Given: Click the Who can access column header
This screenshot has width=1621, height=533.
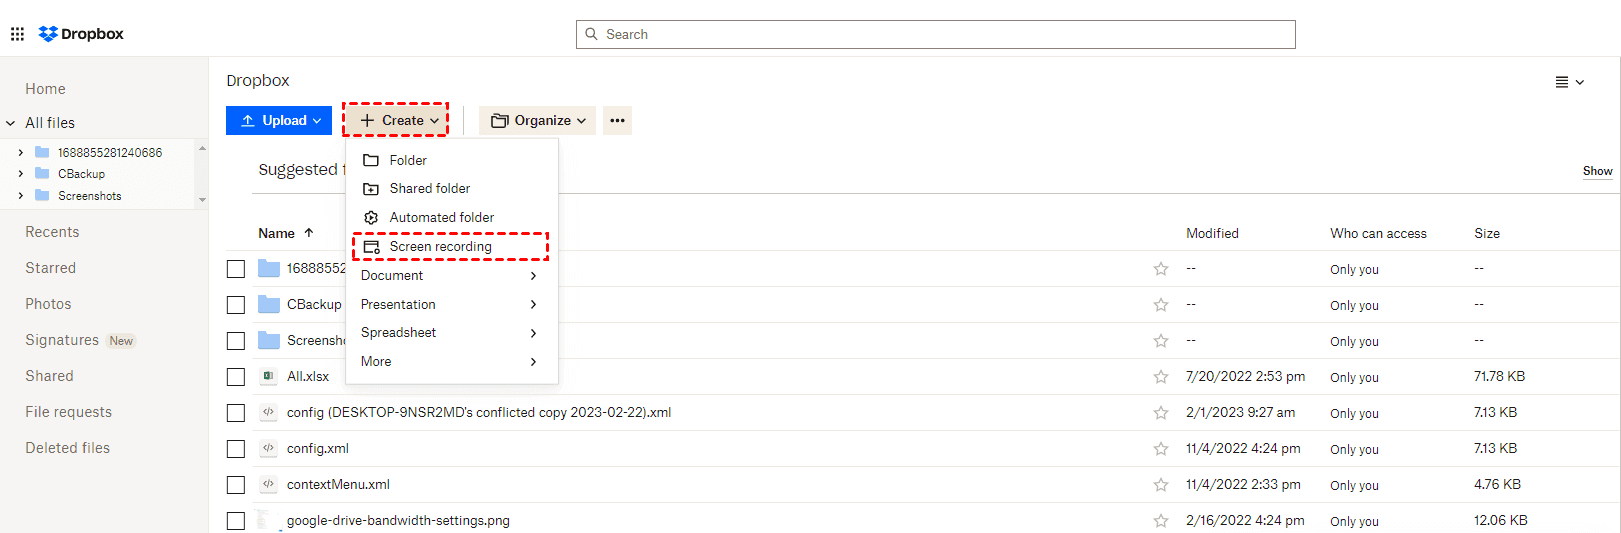Looking at the screenshot, I should tap(1378, 233).
